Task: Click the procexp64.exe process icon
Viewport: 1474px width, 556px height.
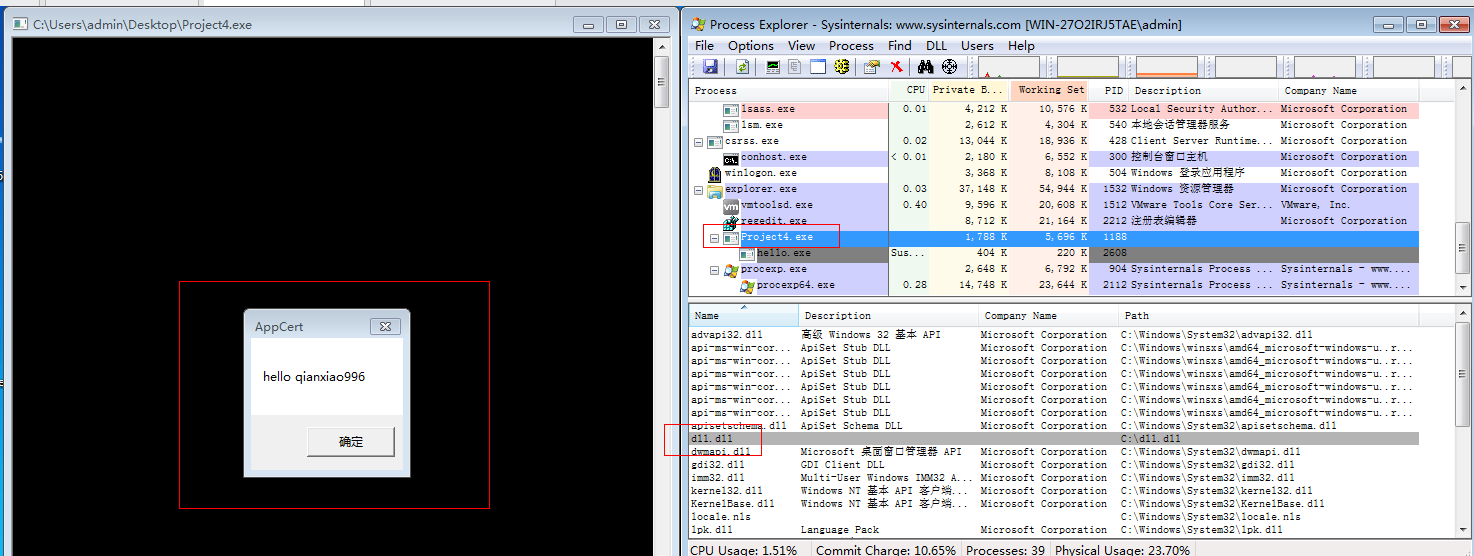Action: coord(747,285)
